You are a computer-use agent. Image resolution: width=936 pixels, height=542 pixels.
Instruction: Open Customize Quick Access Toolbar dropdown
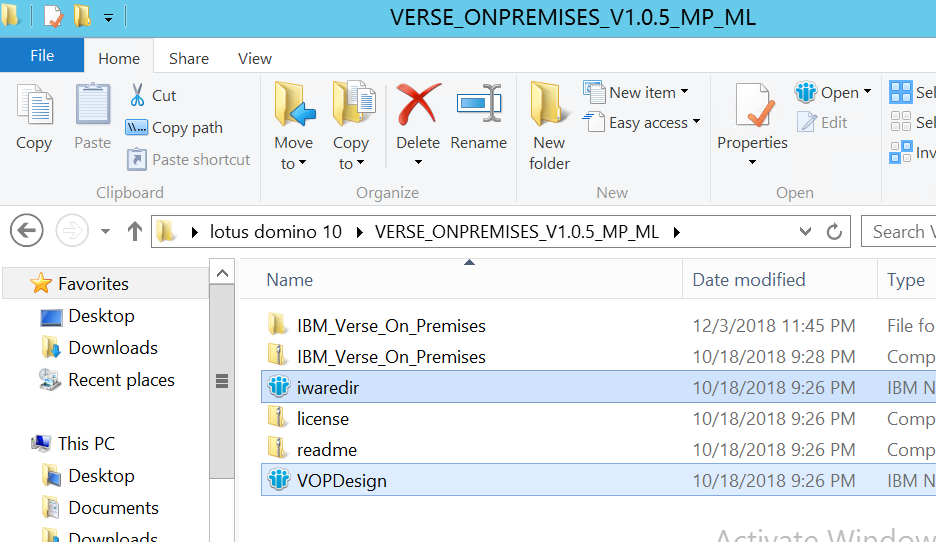[x=108, y=18]
